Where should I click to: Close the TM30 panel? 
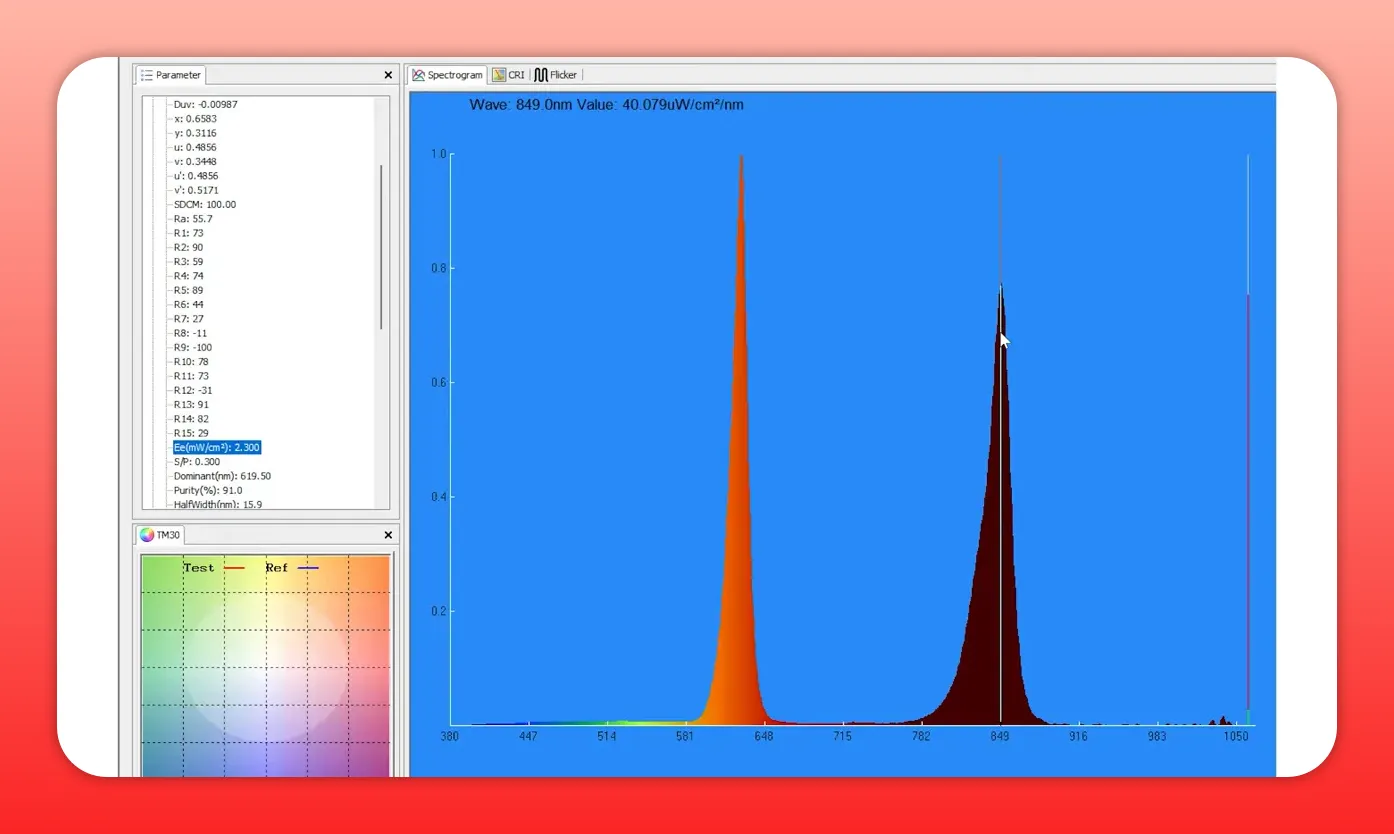pyautogui.click(x=388, y=534)
